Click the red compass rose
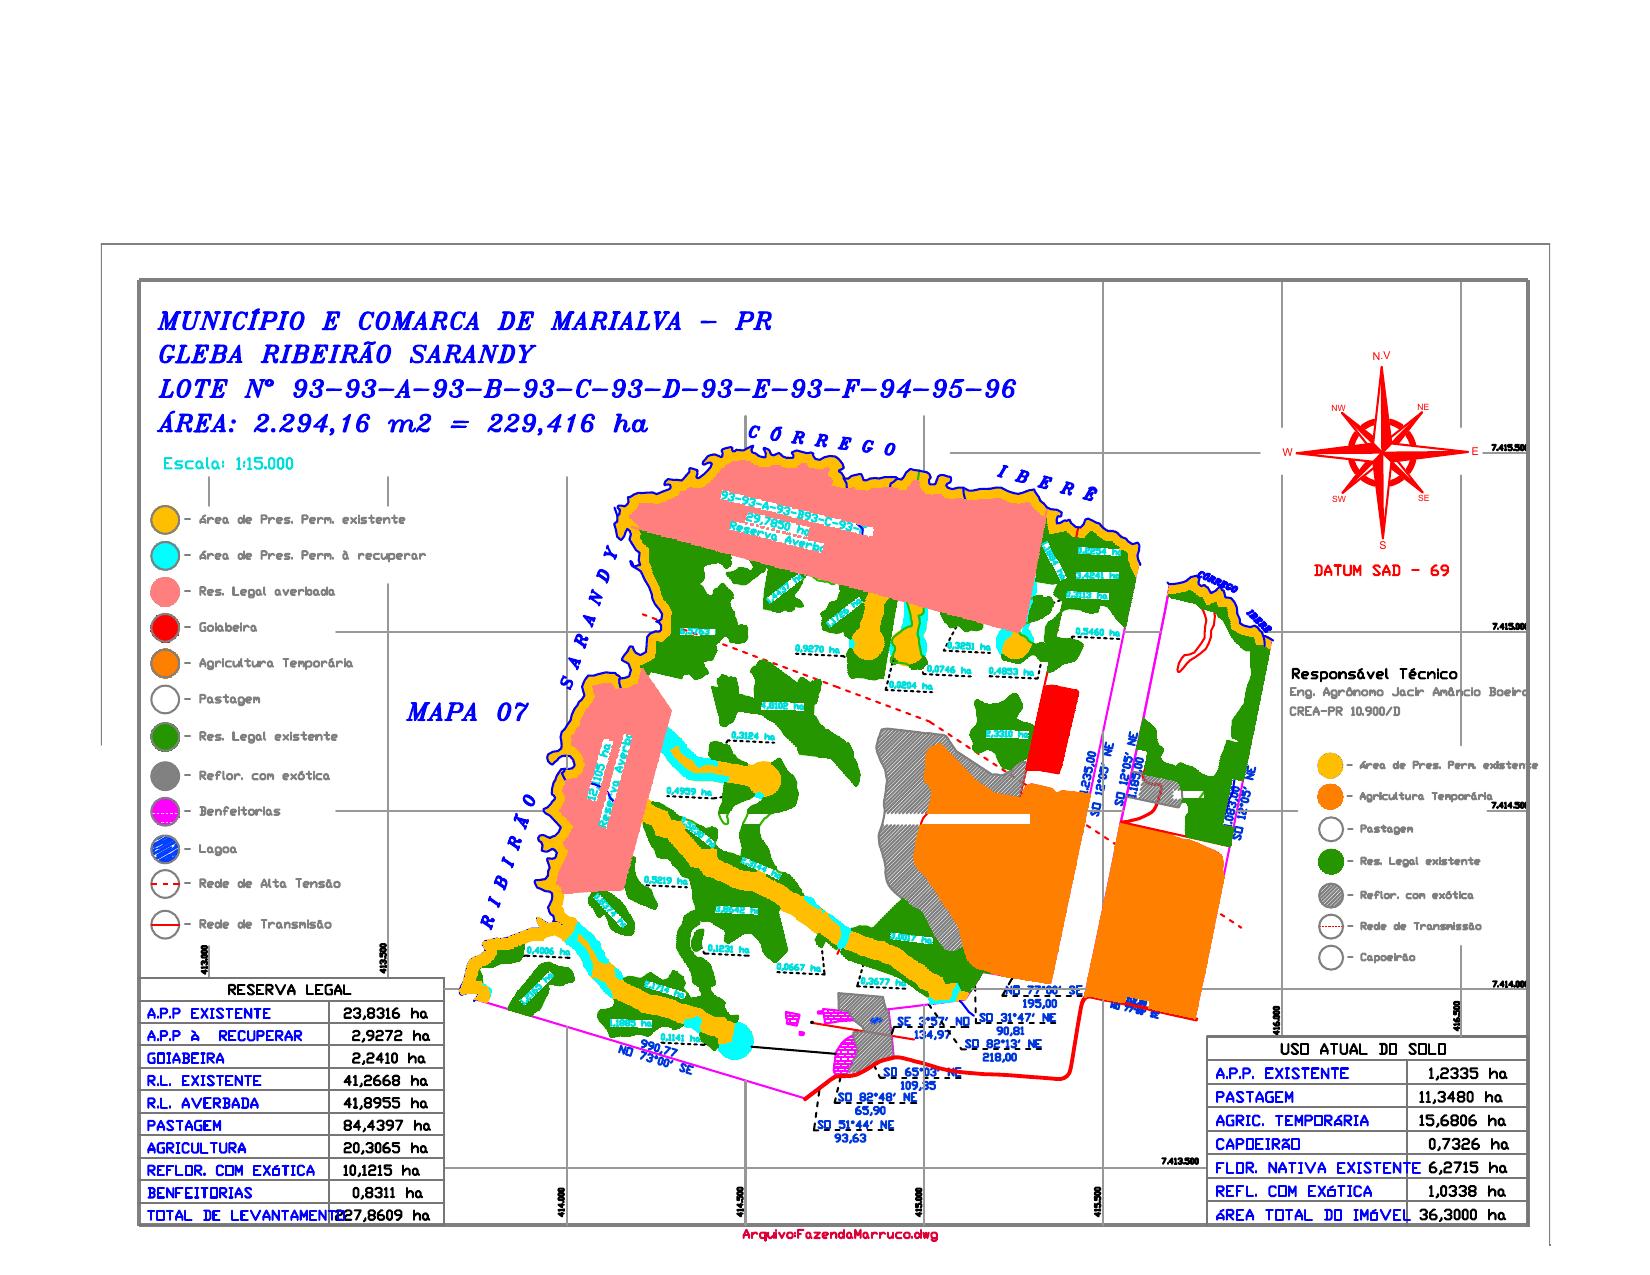The width and height of the screenshot is (1650, 1275). [x=1382, y=453]
